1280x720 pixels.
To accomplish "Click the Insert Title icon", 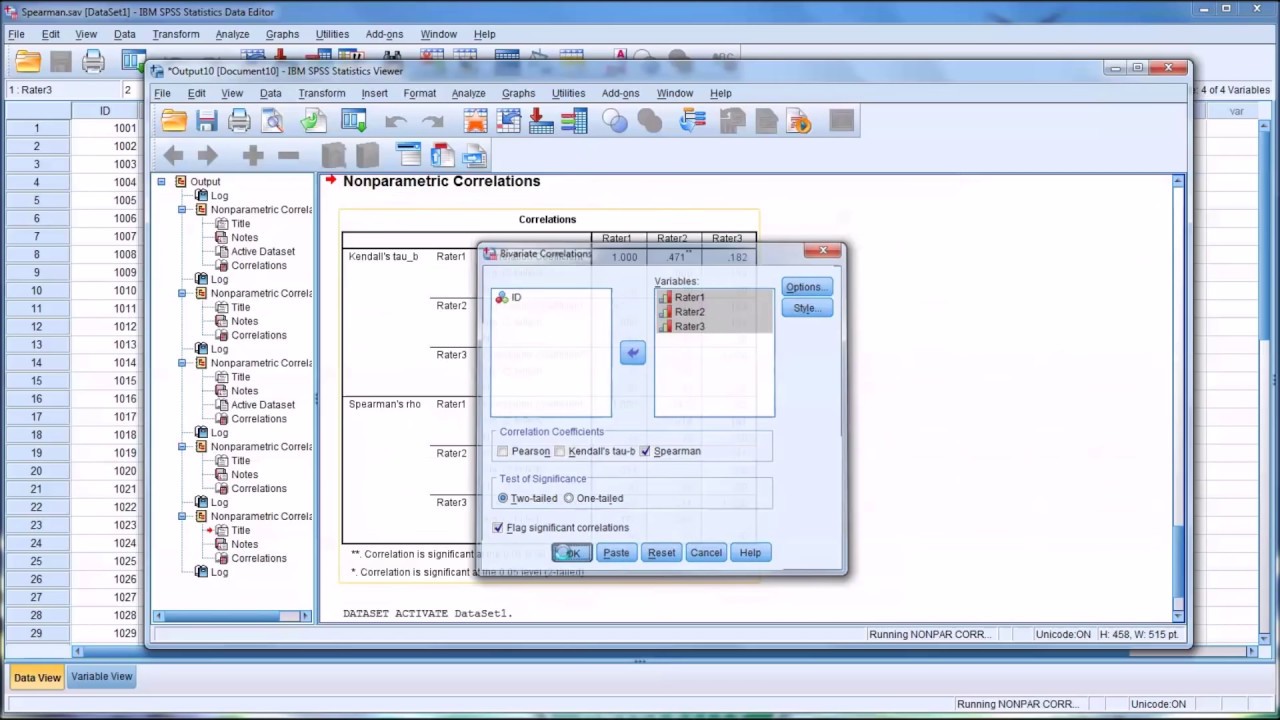I will tap(441, 155).
